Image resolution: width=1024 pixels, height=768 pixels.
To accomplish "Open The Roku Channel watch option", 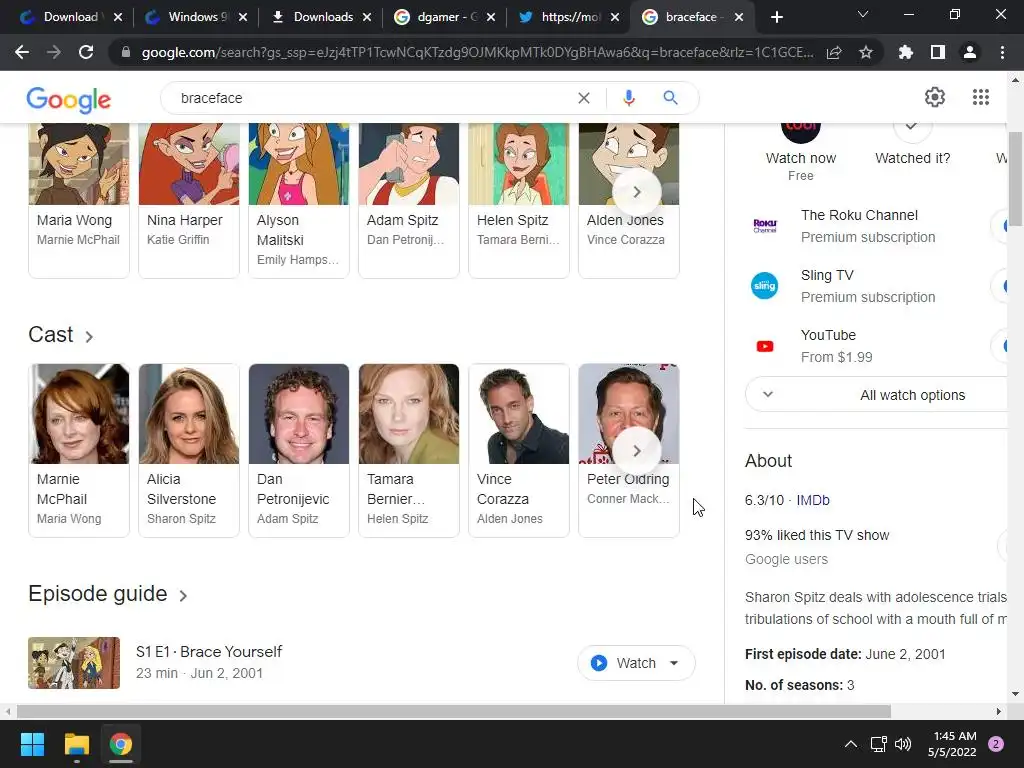I will tap(878, 226).
